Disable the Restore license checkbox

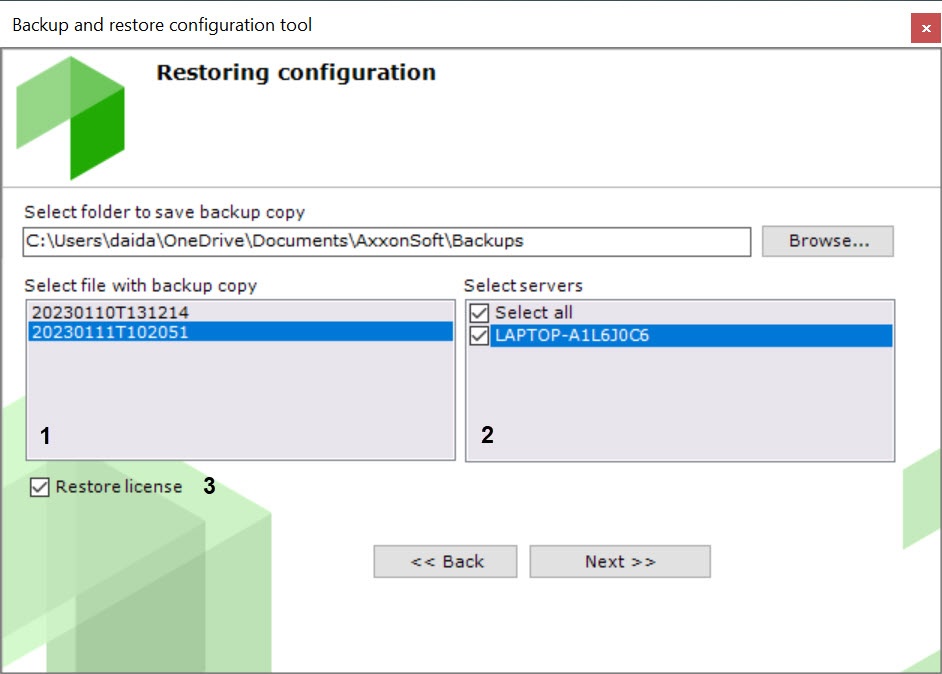pos(40,488)
